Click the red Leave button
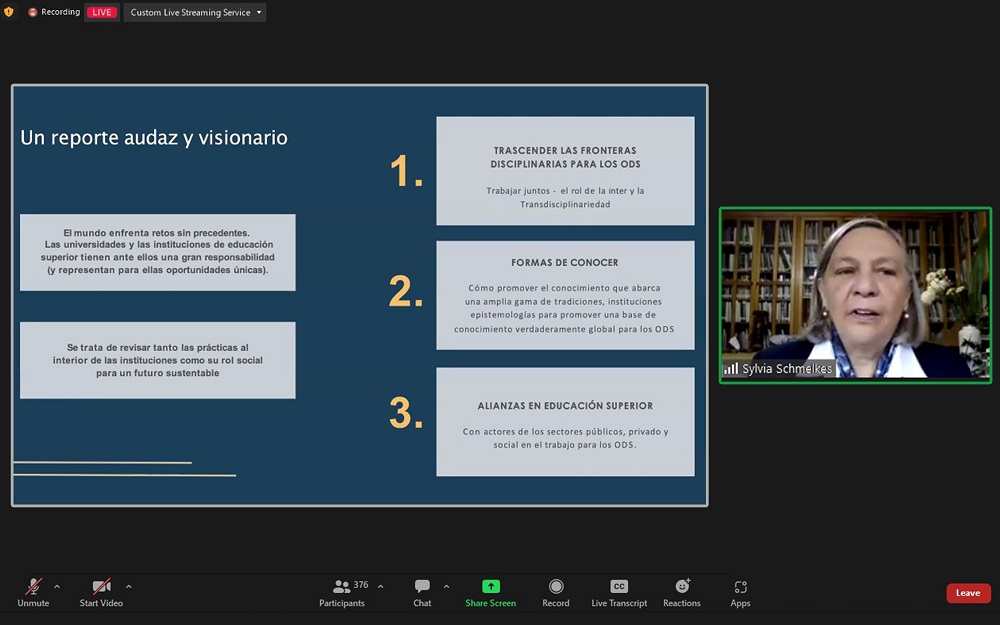 tap(968, 593)
